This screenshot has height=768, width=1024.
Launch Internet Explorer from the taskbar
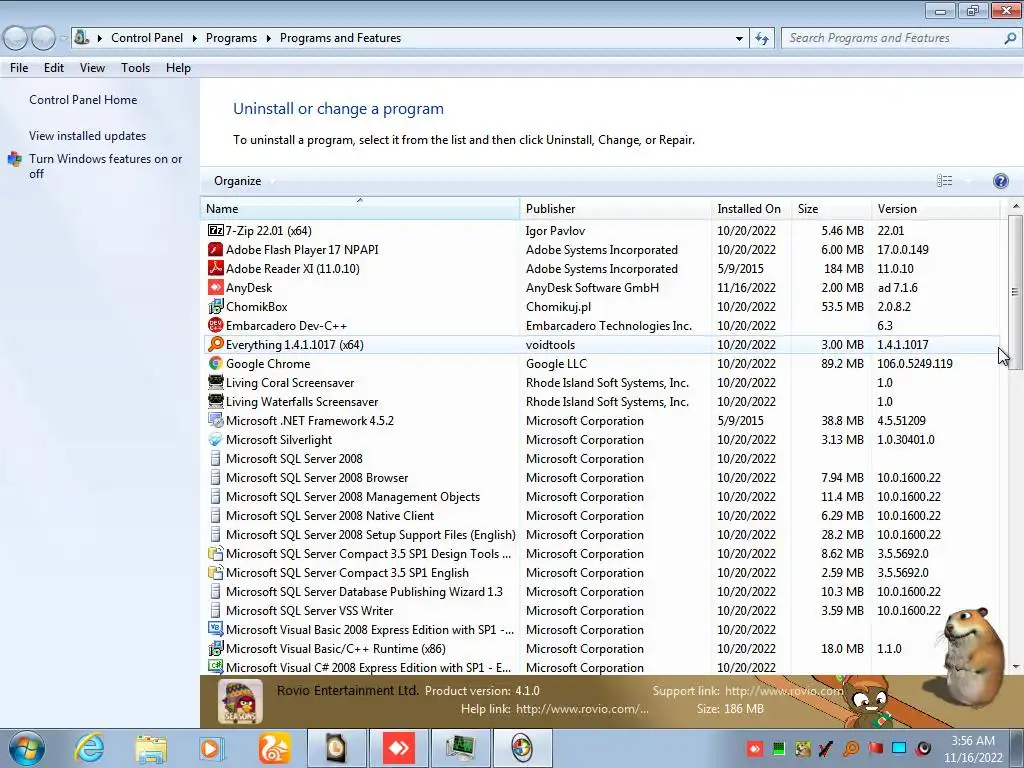[x=89, y=748]
